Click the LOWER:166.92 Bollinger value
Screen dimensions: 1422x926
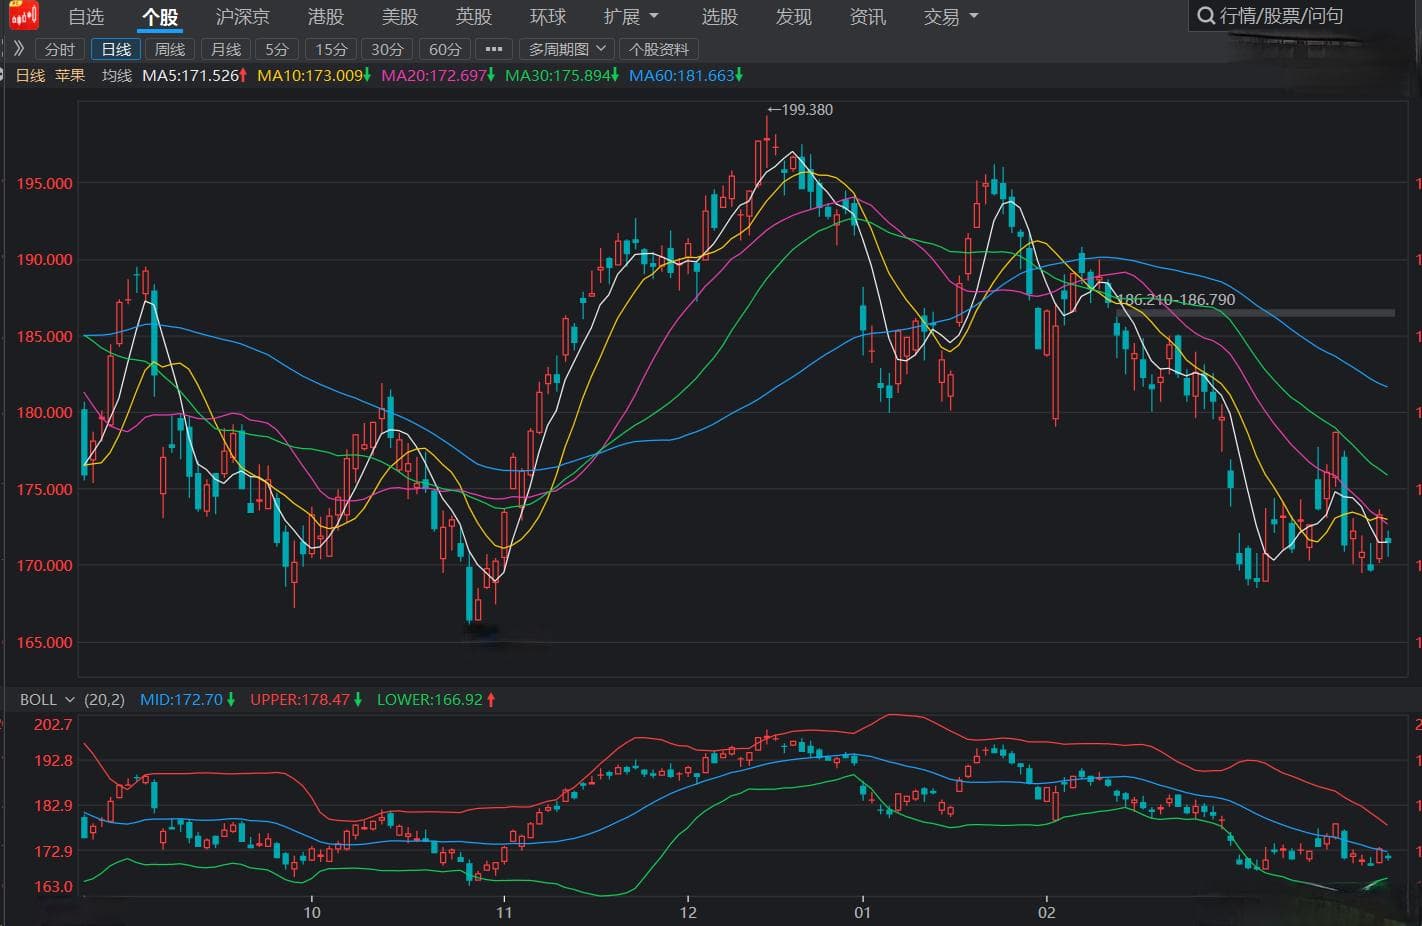coord(436,700)
